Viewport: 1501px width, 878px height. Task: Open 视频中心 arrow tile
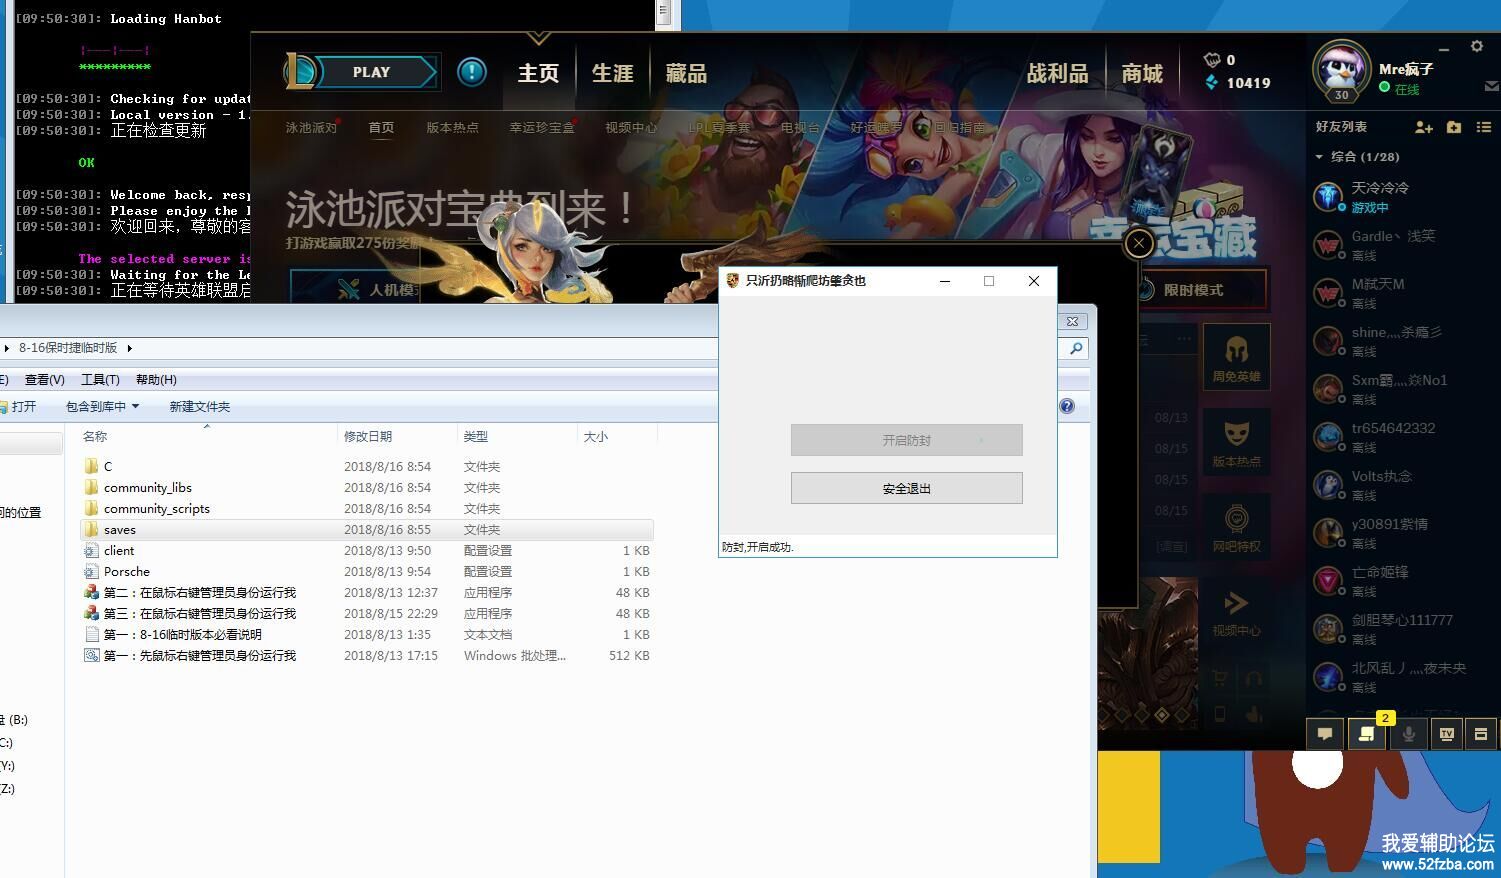coord(1237,612)
